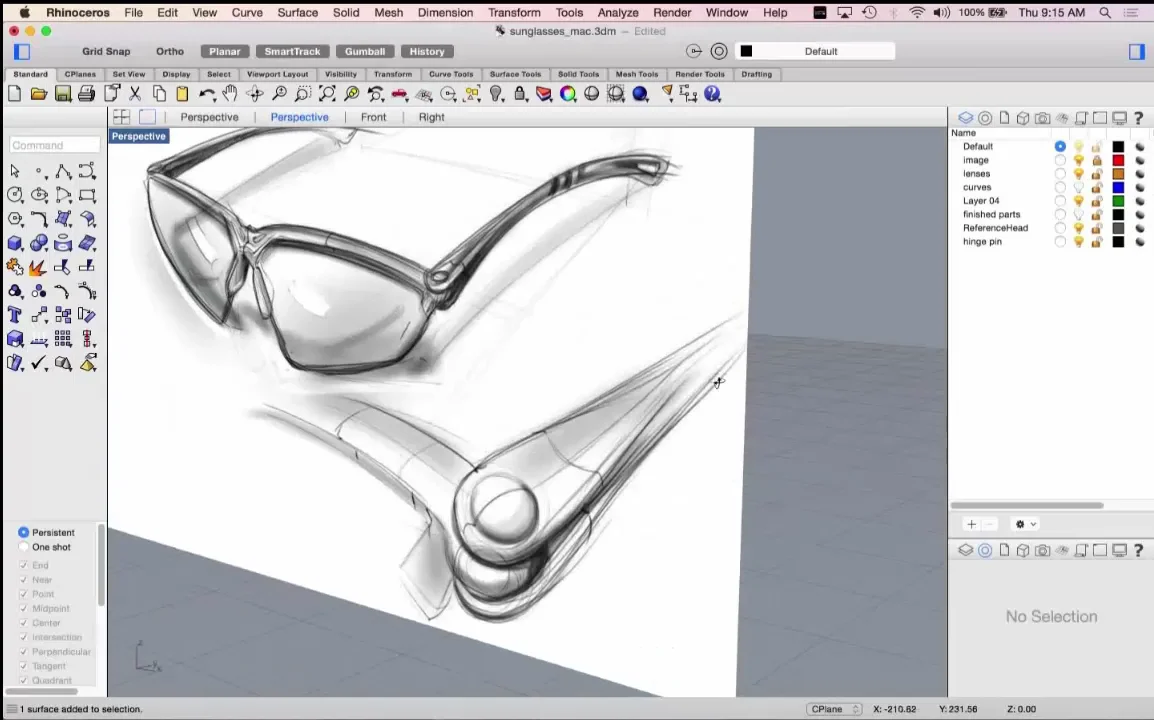Screen dimensions: 1154x720
Task: Toggle the Gumball button
Action: [365, 52]
